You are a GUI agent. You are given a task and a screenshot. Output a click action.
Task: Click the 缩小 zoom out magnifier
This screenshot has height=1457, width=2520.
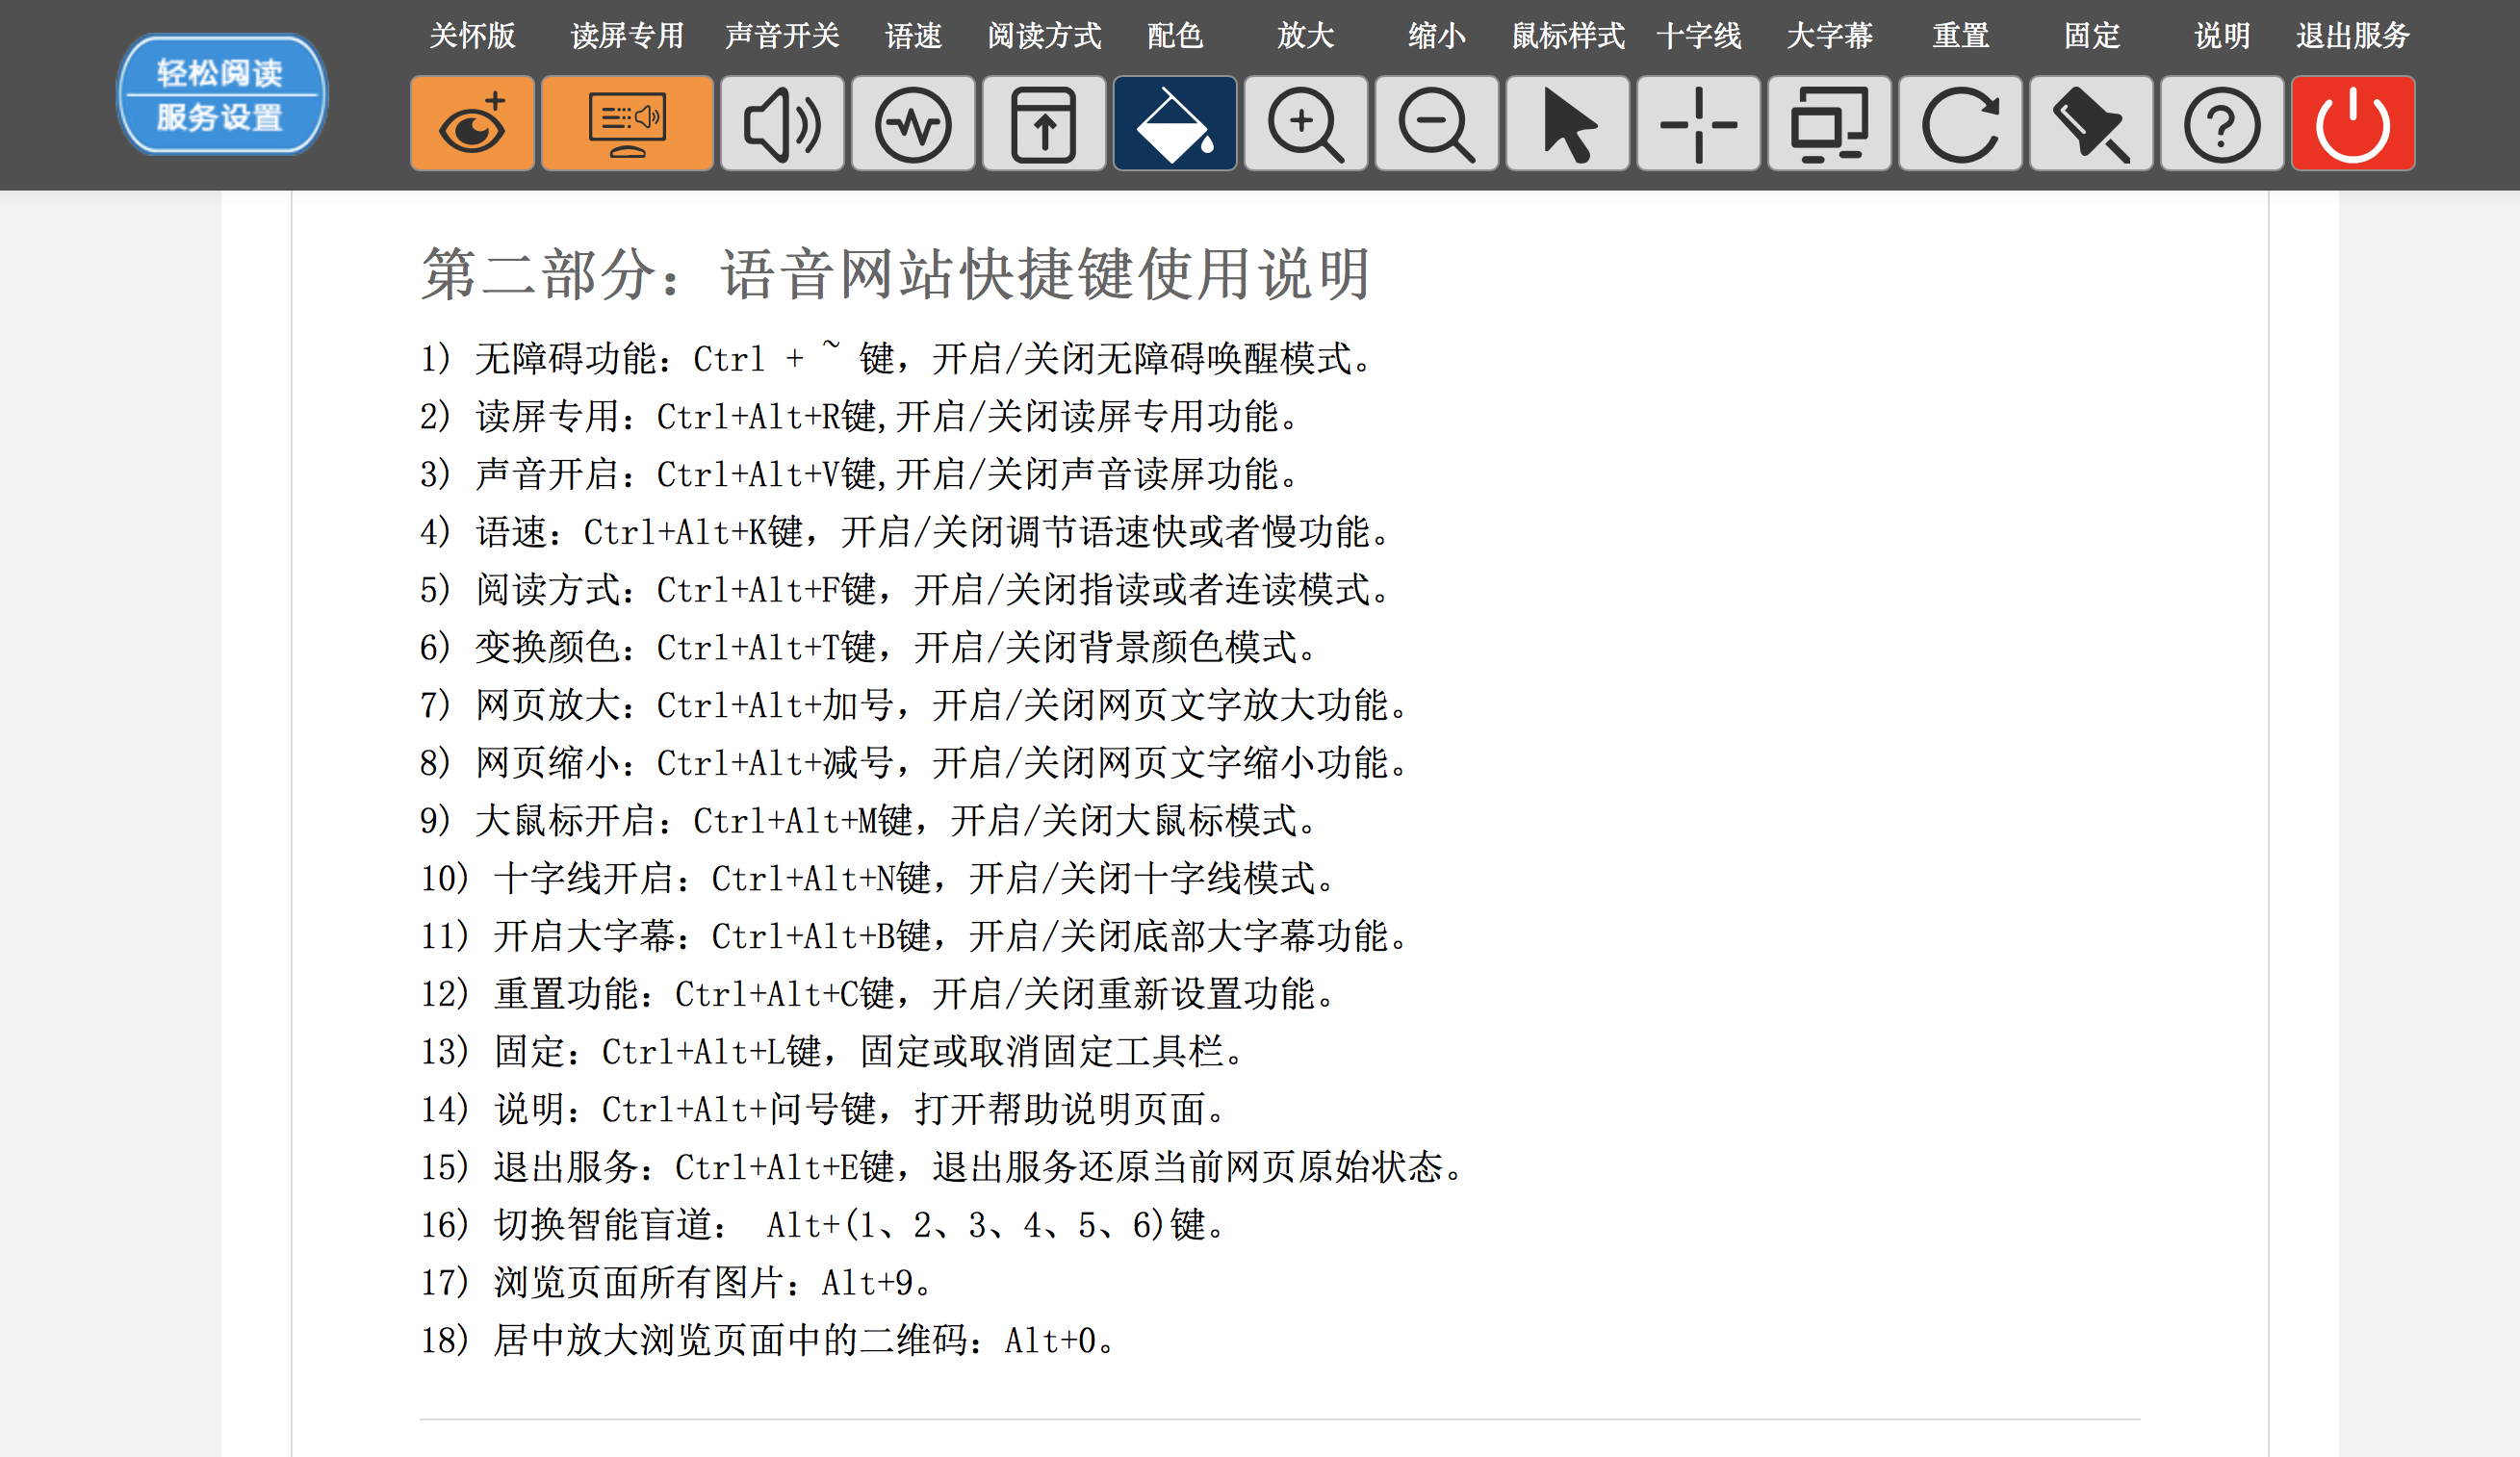[x=1437, y=124]
